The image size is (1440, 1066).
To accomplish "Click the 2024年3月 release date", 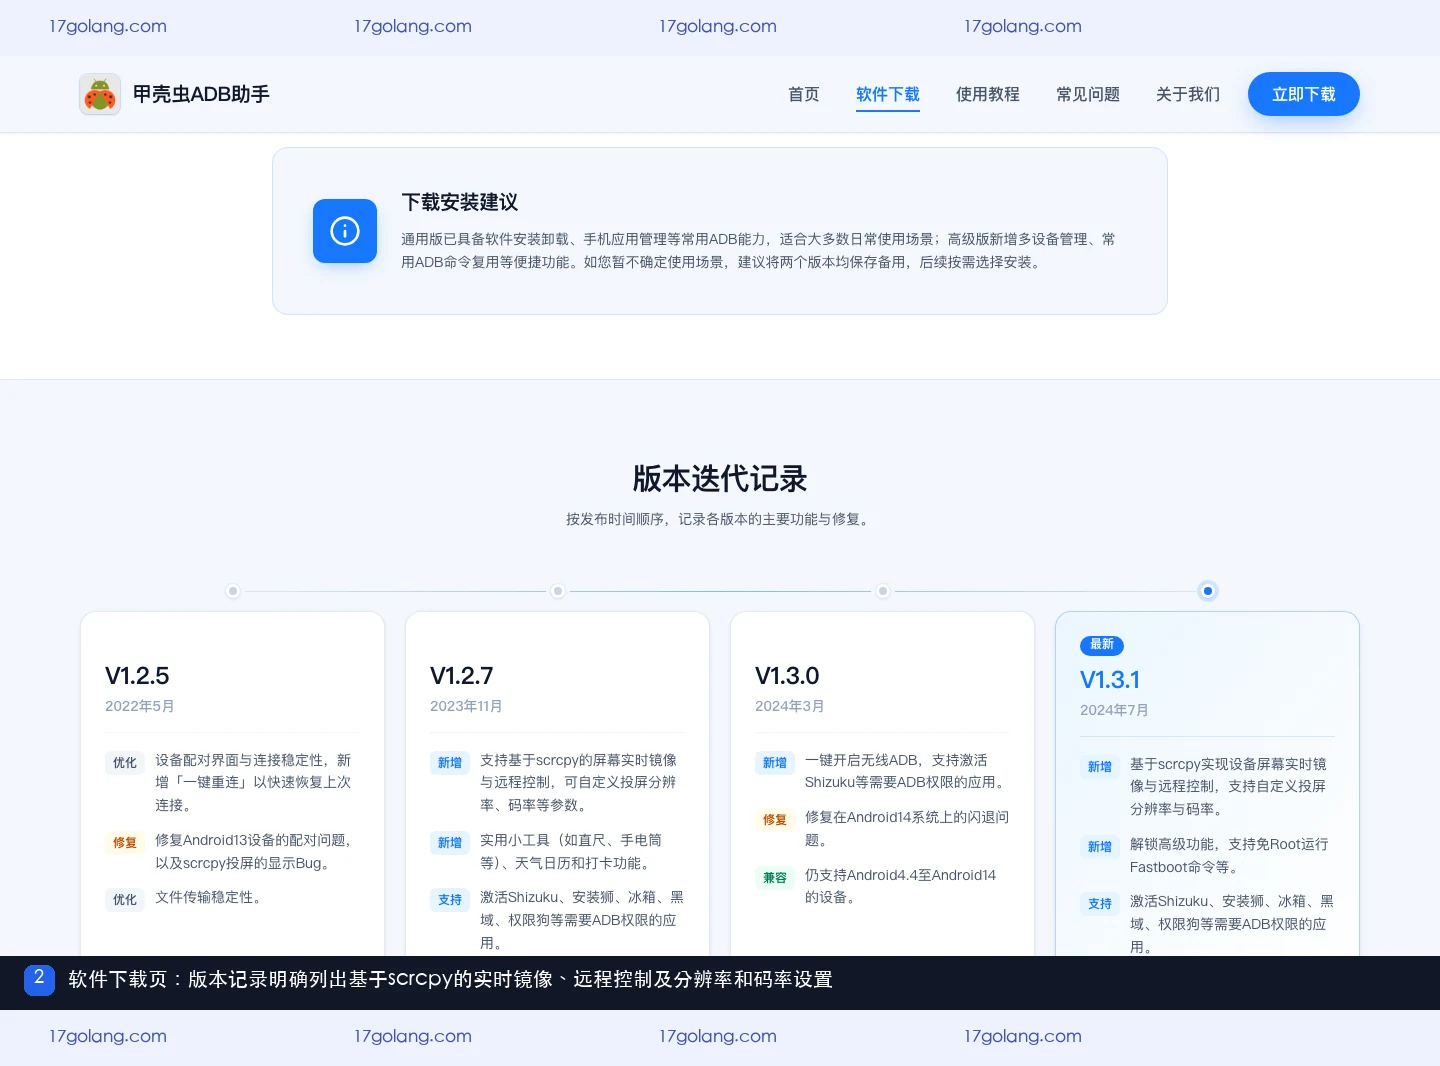I will pos(790,706).
